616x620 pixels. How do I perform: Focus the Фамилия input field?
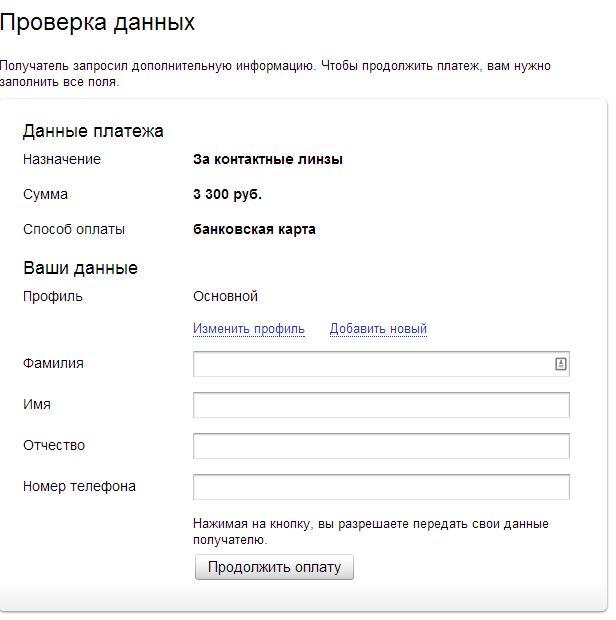(x=381, y=364)
